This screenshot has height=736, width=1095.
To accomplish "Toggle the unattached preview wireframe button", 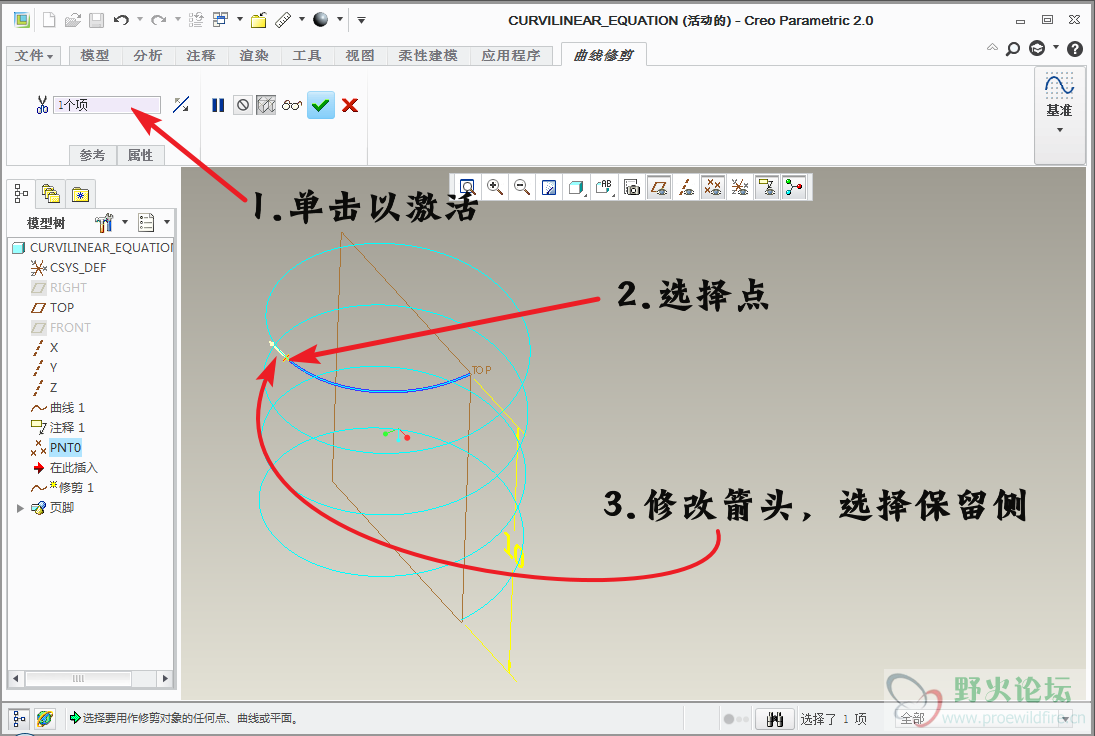I will point(266,105).
